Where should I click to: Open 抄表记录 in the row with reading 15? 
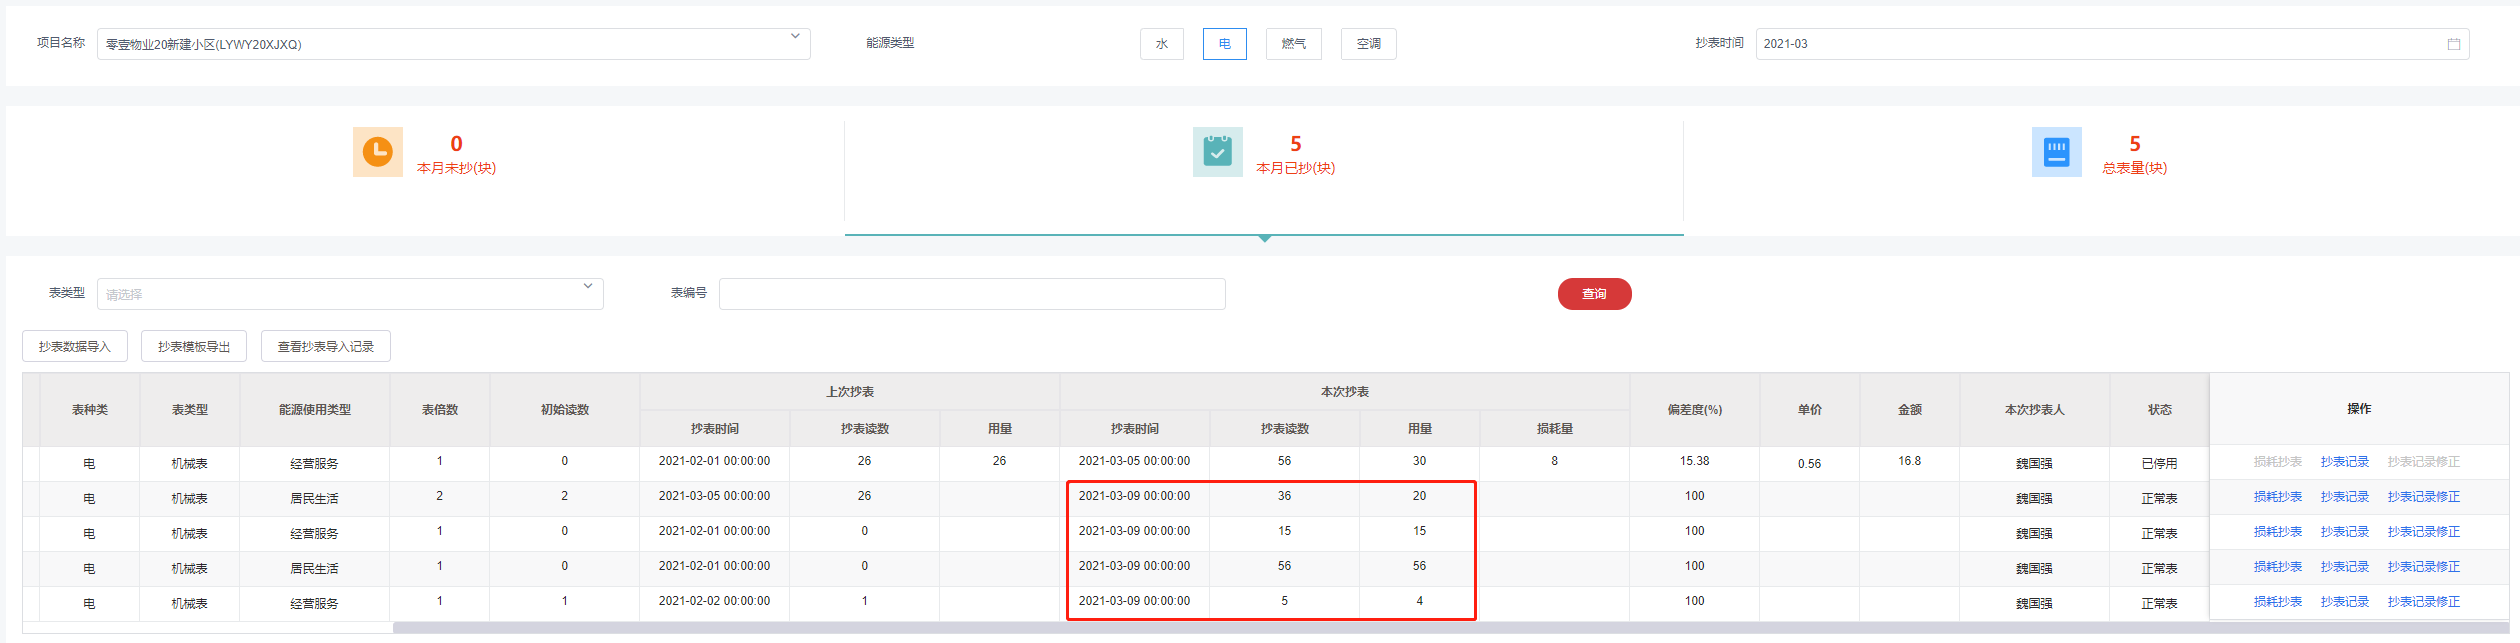(2345, 532)
